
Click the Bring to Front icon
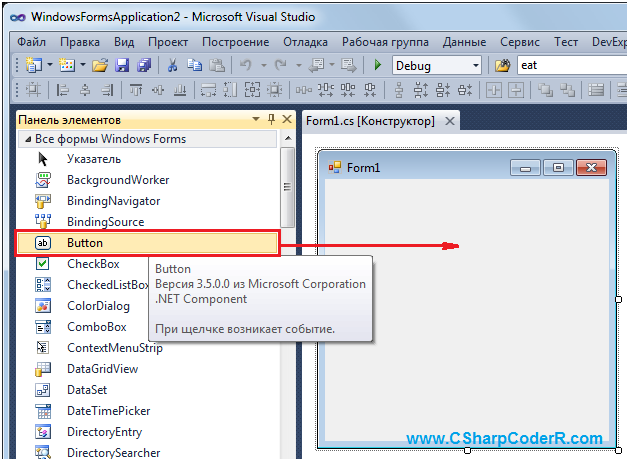click(545, 90)
